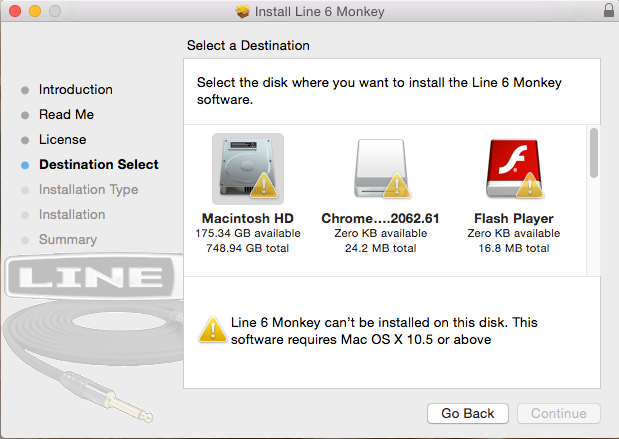This screenshot has width=619, height=439.
Task: Click the 16.8 MB total text
Action: 514,248
